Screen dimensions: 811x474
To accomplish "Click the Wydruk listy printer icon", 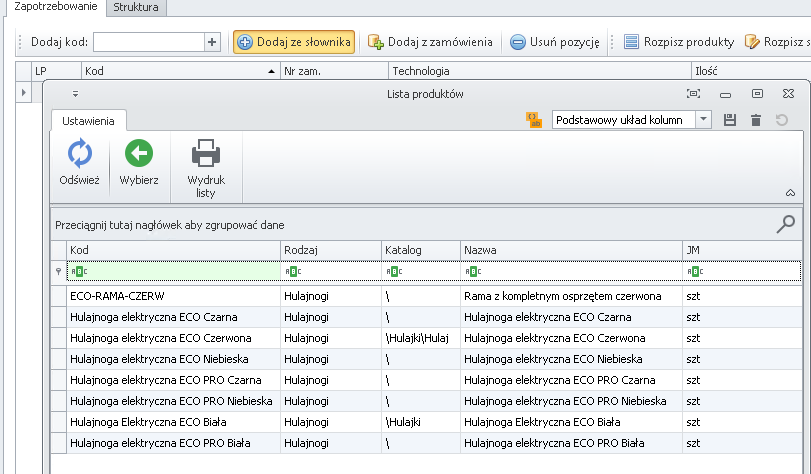I will [x=206, y=153].
